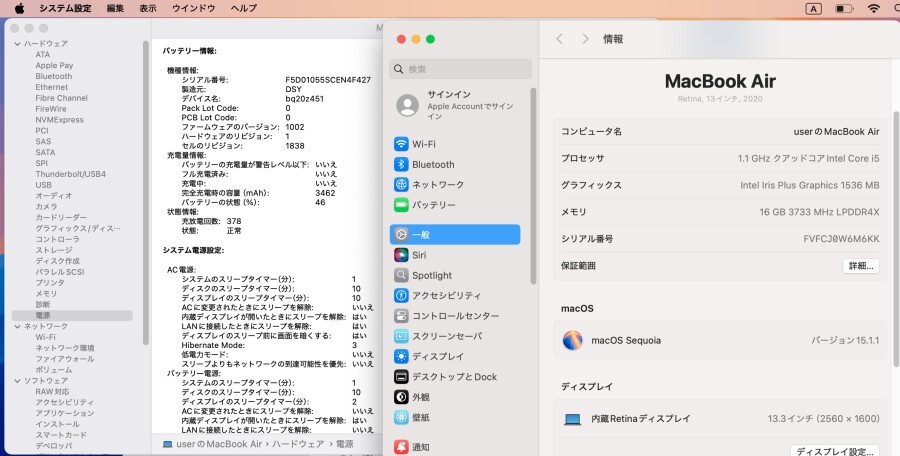Open the 通知 bell icon
Viewport: 900px width, 456px height.
(401, 447)
